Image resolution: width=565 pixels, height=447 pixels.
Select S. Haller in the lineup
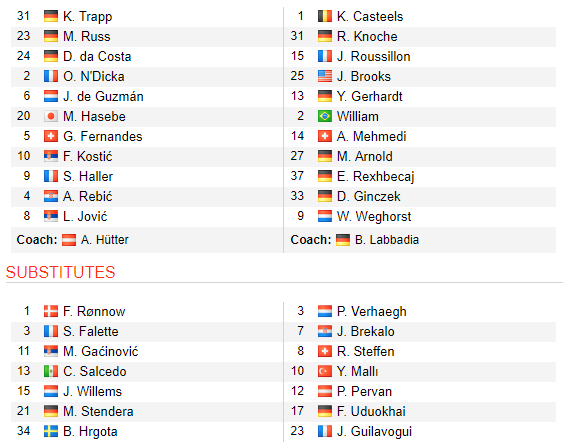88,176
